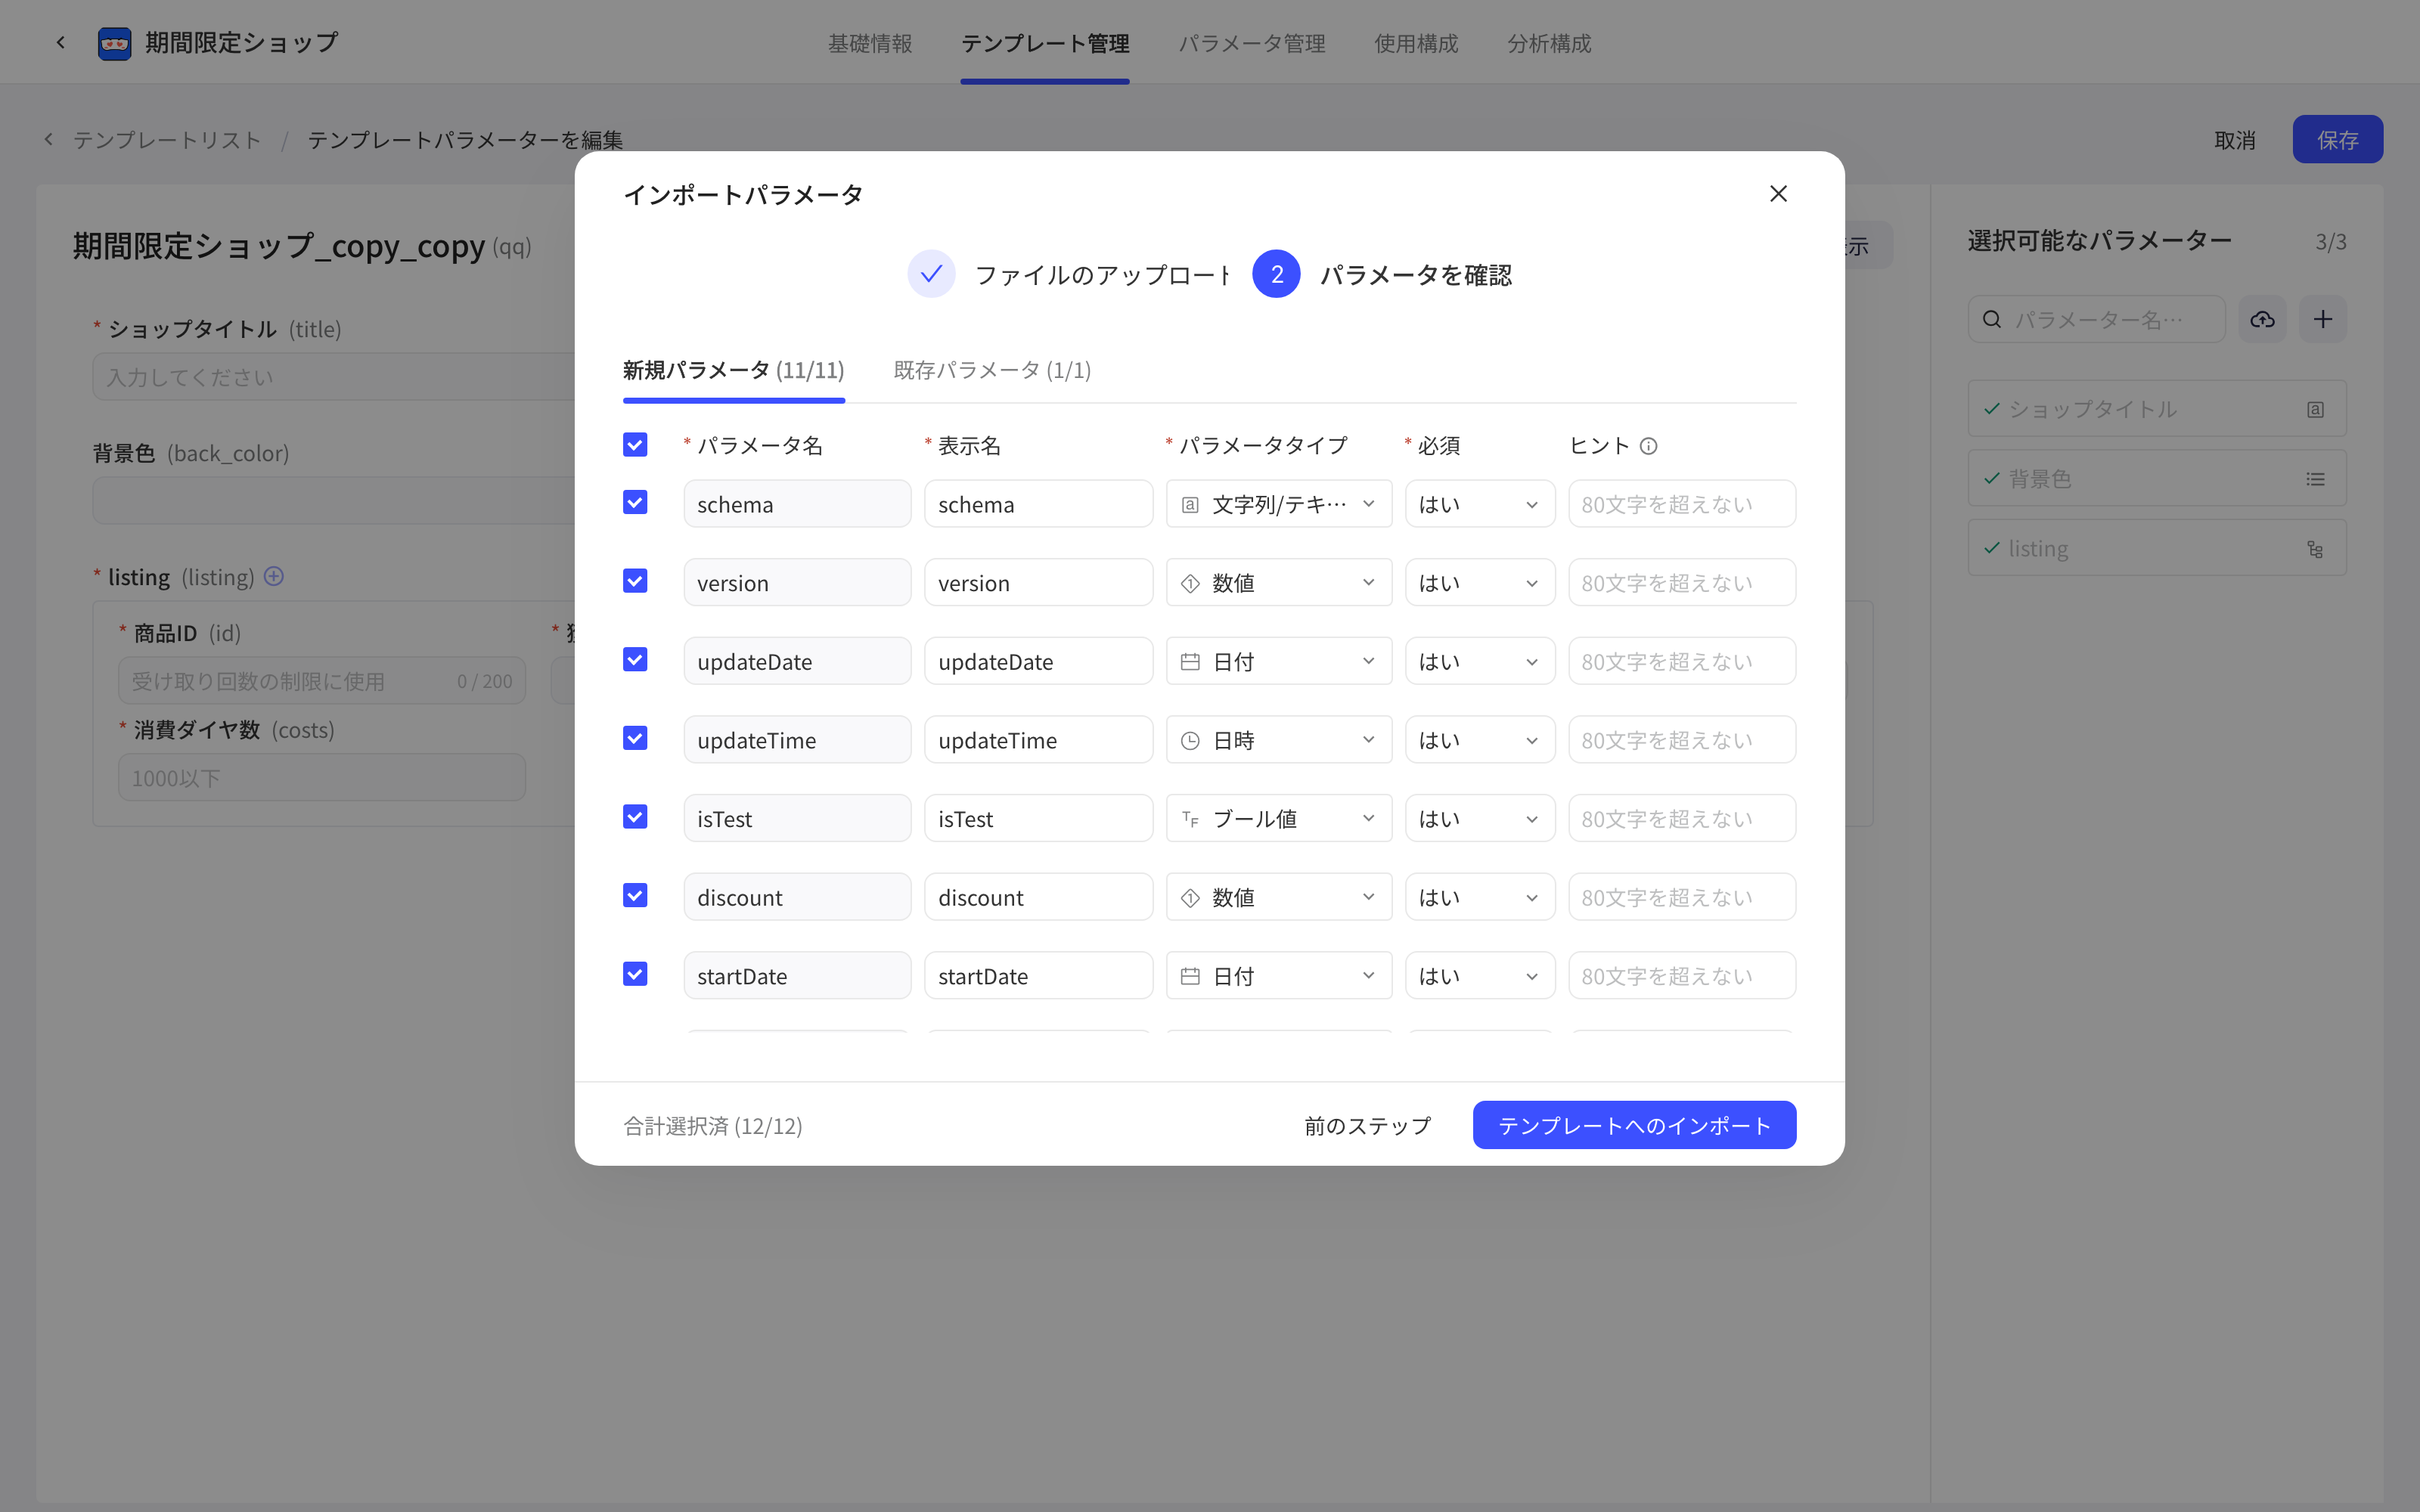Click the text type icon on ショップタイトル item

coord(2315,409)
